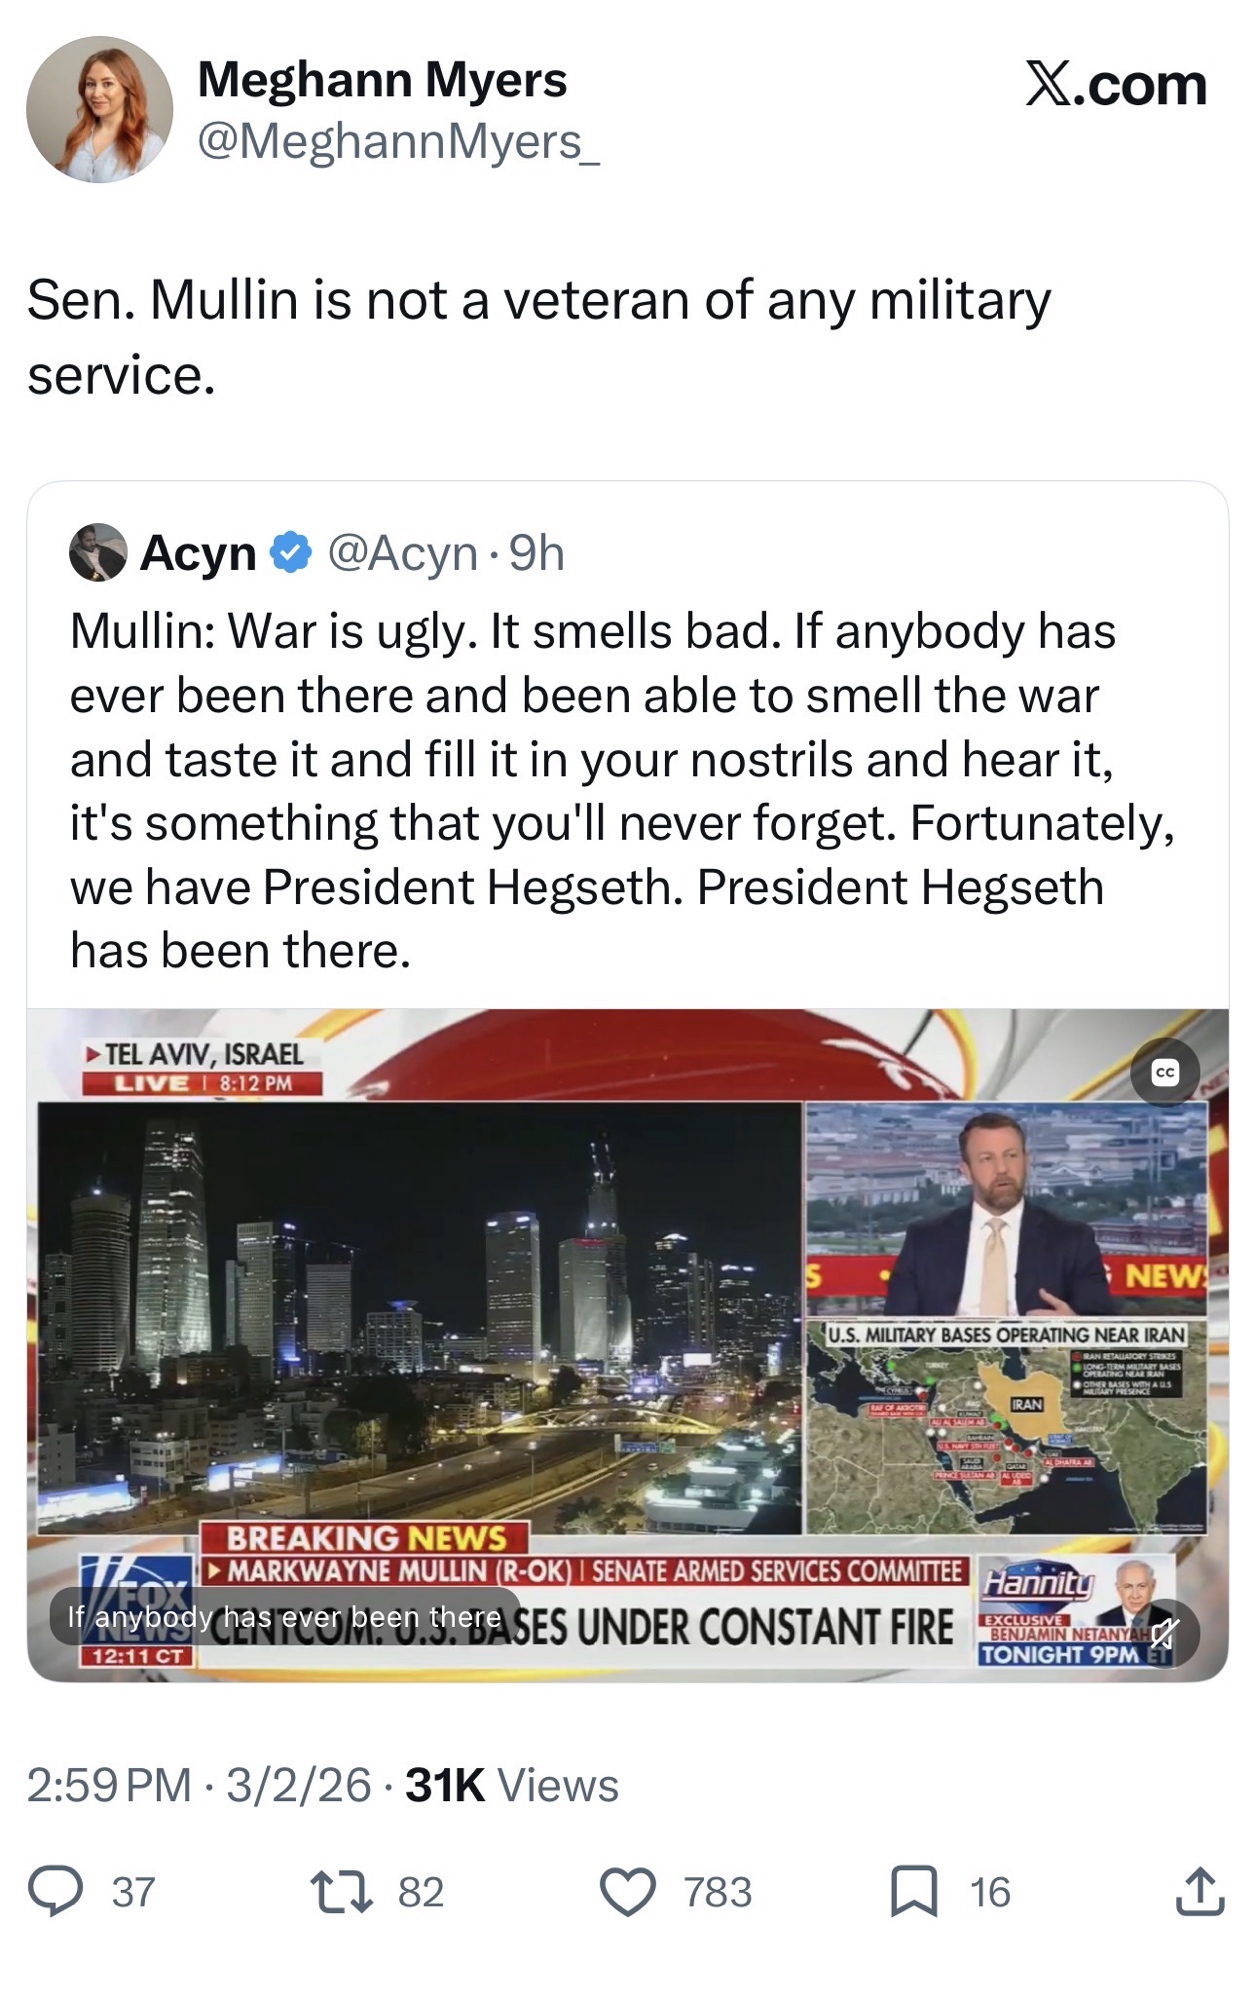
Task: Click the X.com logo
Action: coord(1116,84)
